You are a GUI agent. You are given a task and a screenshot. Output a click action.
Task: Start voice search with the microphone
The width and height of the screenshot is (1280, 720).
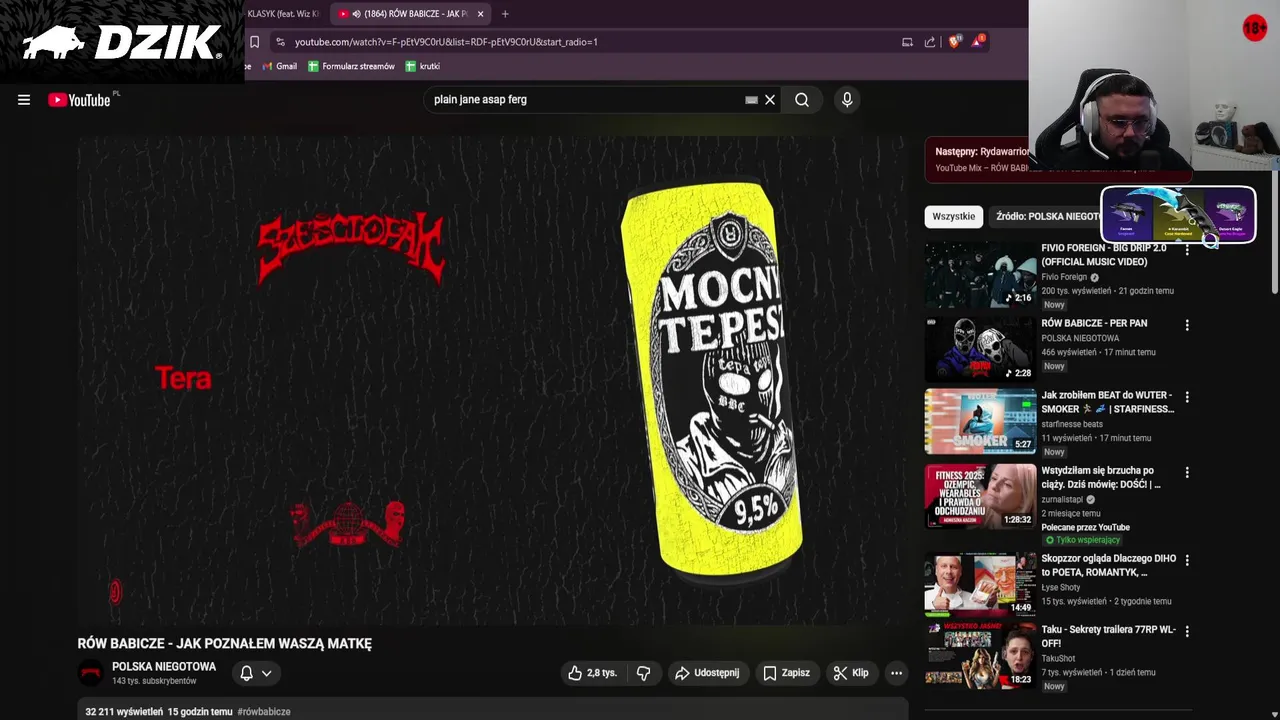[x=847, y=100]
